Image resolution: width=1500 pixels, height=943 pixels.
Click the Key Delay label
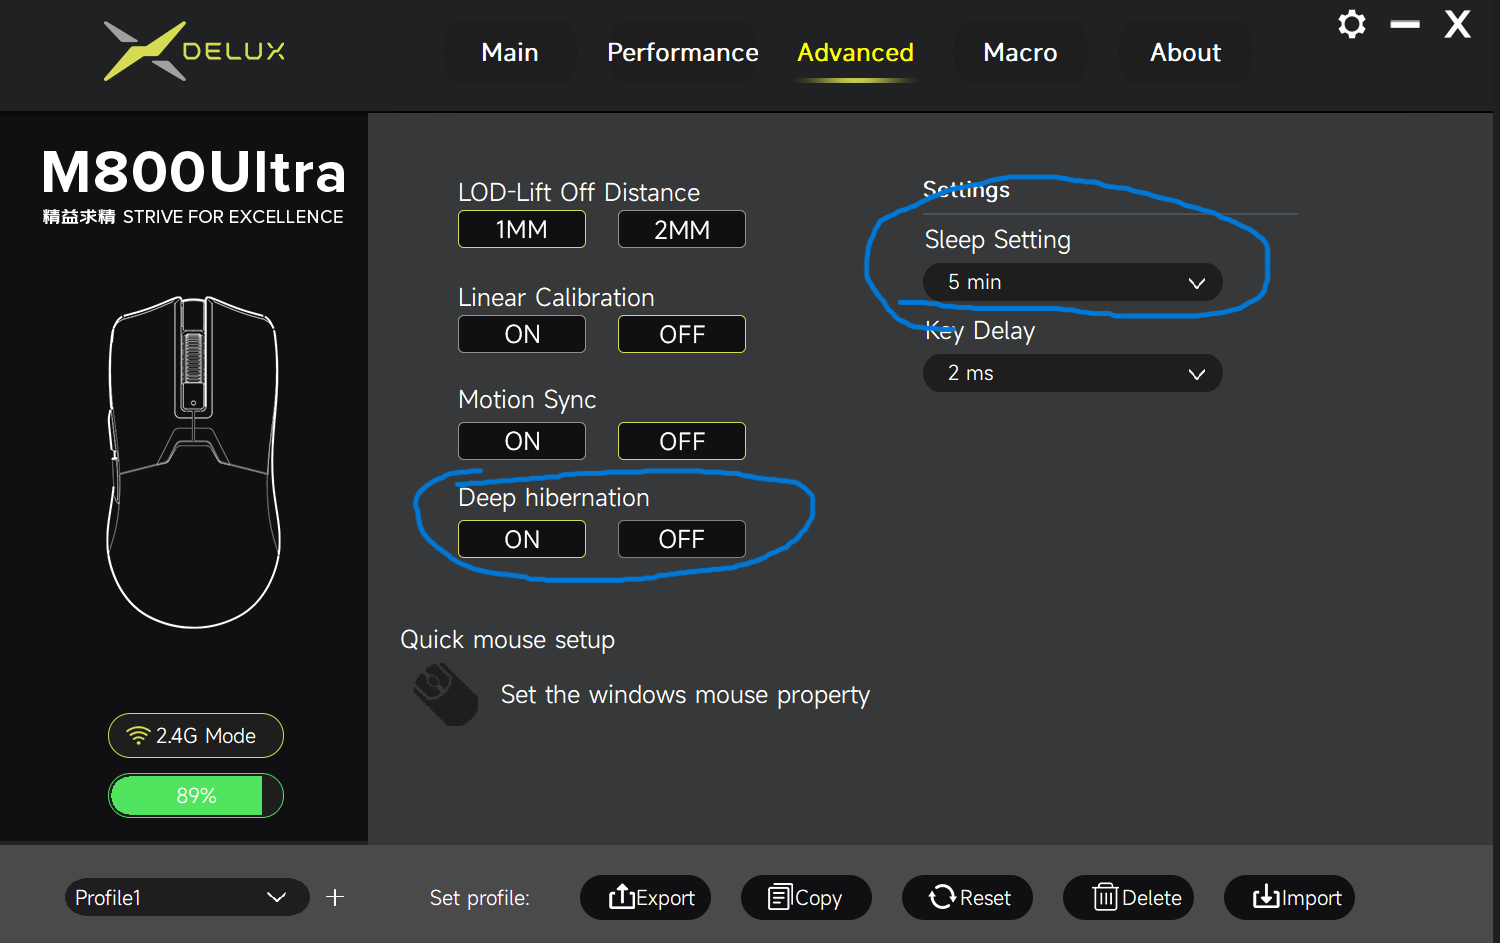980,331
